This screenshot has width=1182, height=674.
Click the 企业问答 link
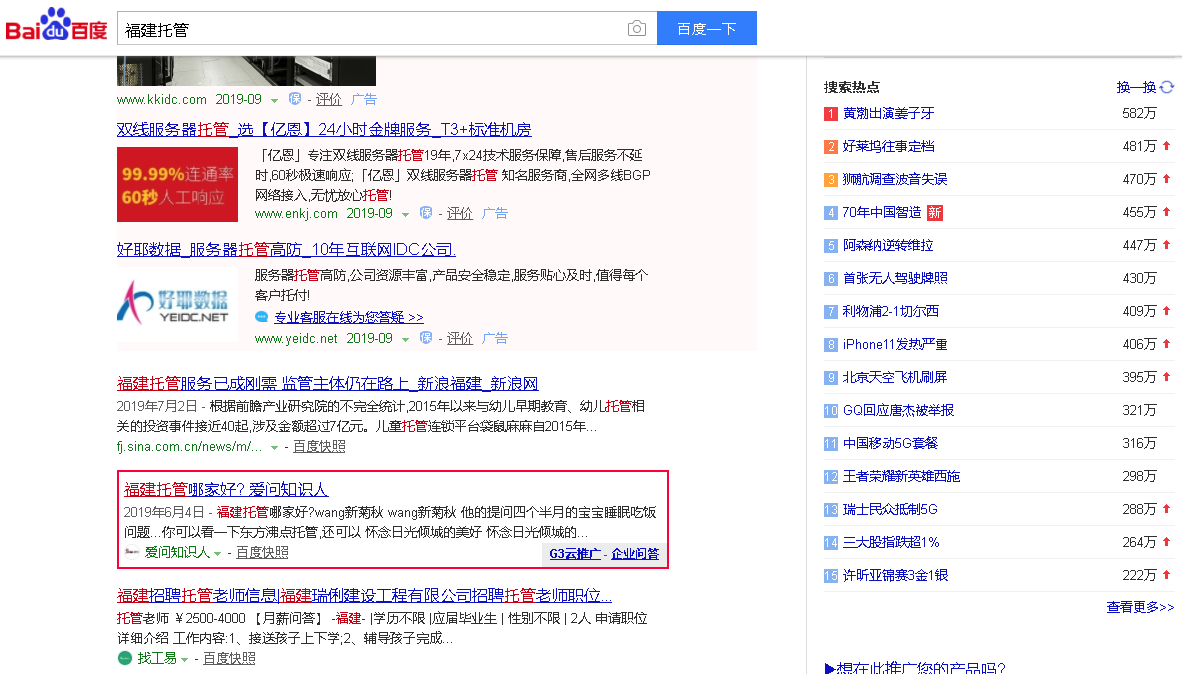tap(635, 554)
